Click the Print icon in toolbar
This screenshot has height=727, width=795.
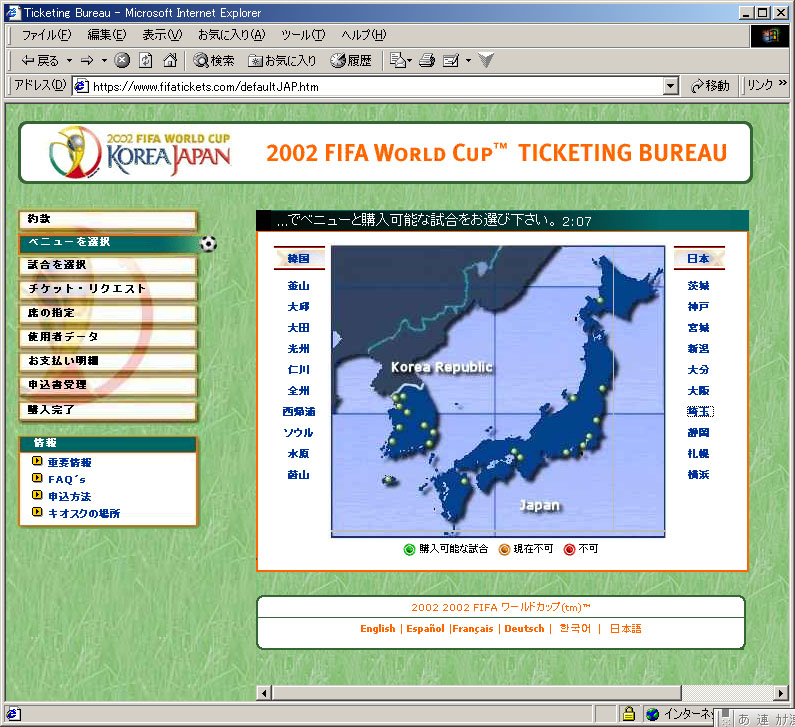click(427, 61)
